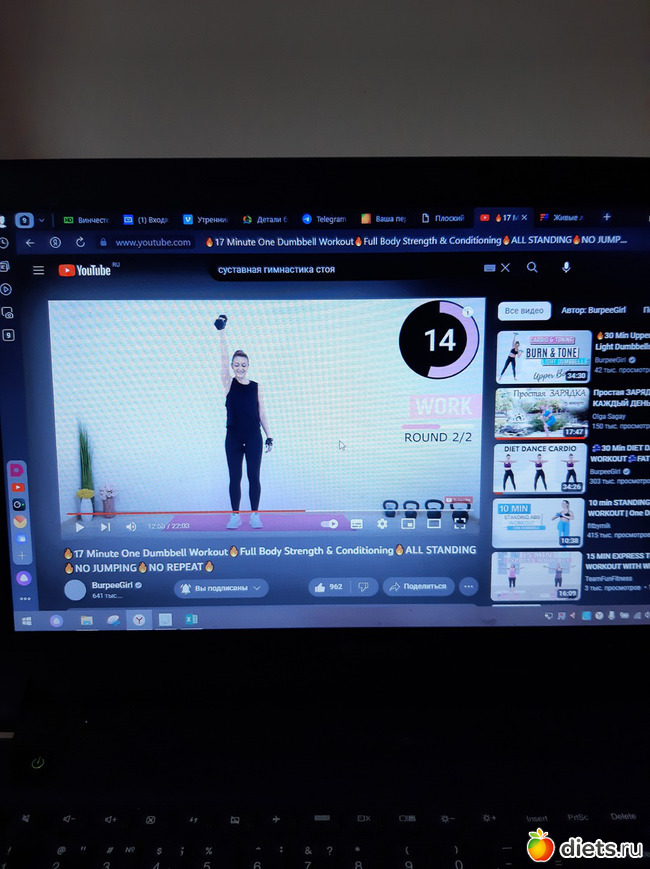Toggle subtitles on the video
This screenshot has height=869, width=650.
356,524
